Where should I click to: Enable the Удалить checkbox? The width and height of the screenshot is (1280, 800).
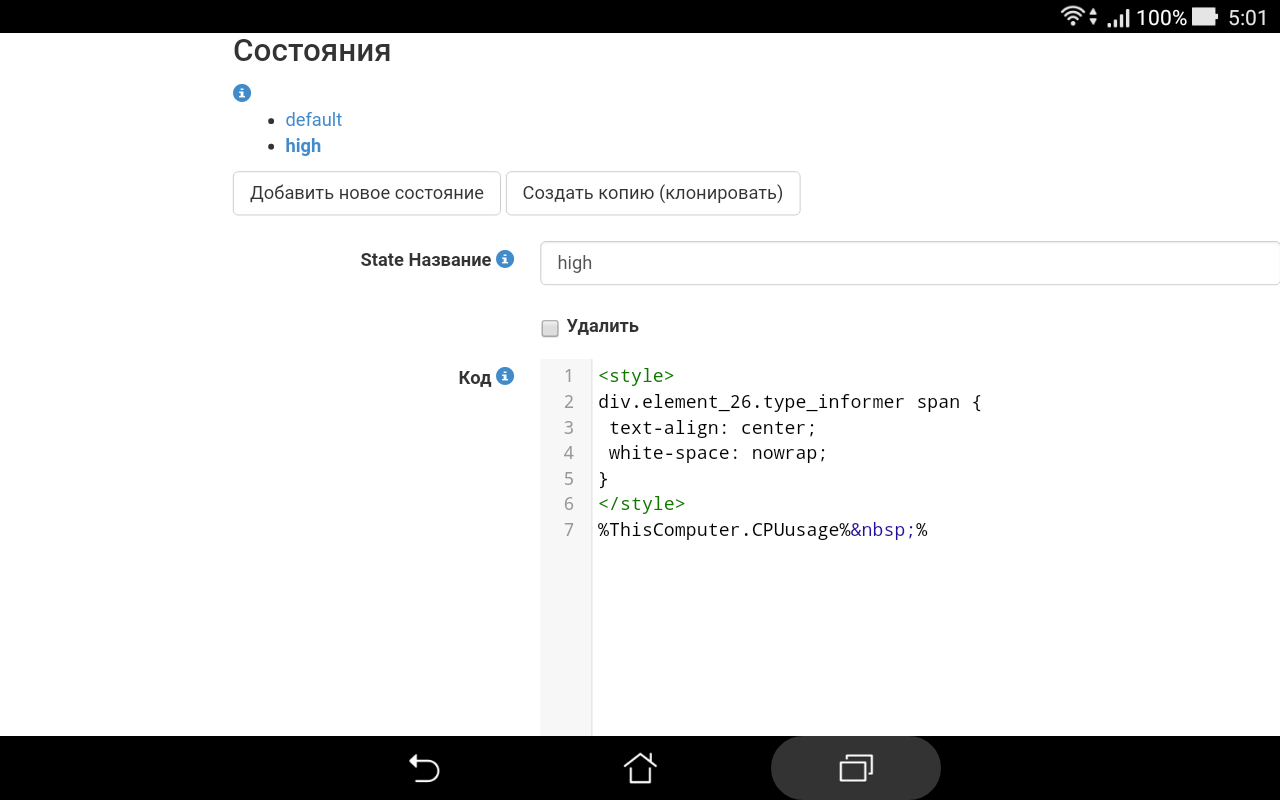[x=550, y=326]
